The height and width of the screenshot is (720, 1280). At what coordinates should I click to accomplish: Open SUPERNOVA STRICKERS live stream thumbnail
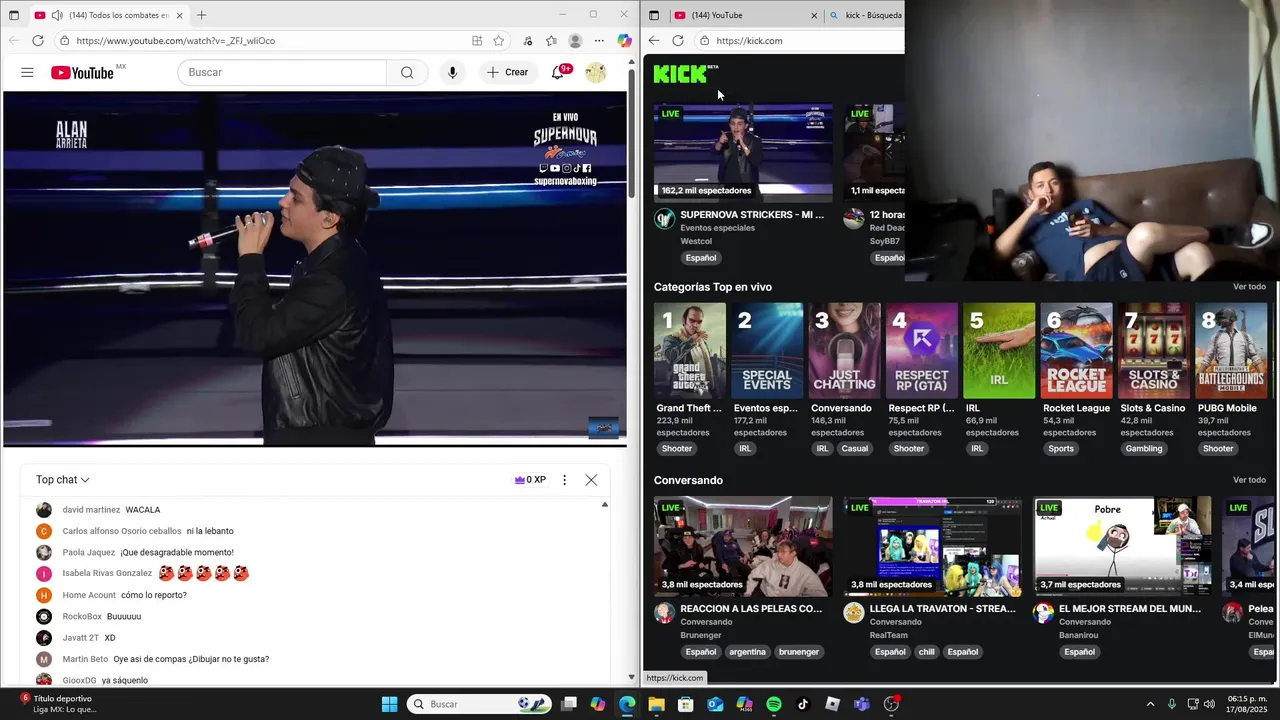click(743, 151)
